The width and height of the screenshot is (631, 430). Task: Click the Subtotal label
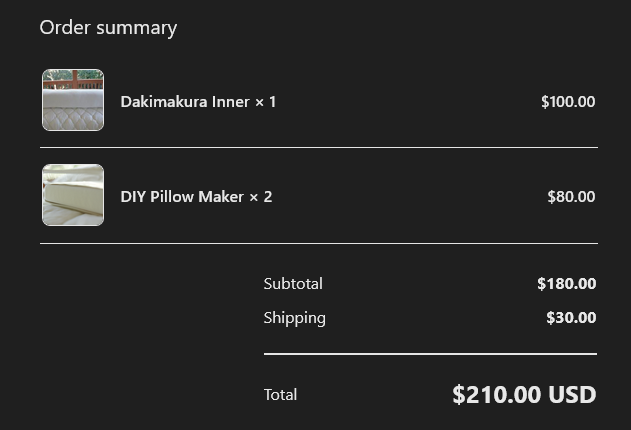(293, 284)
